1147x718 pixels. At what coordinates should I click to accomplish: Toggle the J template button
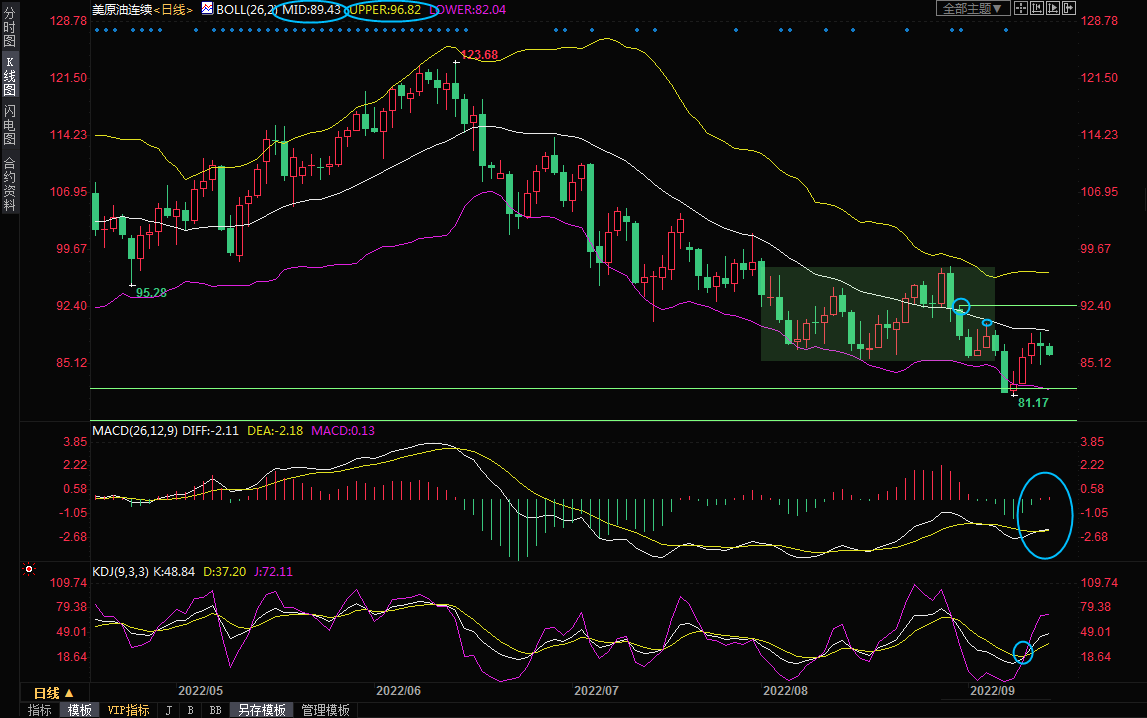[168, 710]
